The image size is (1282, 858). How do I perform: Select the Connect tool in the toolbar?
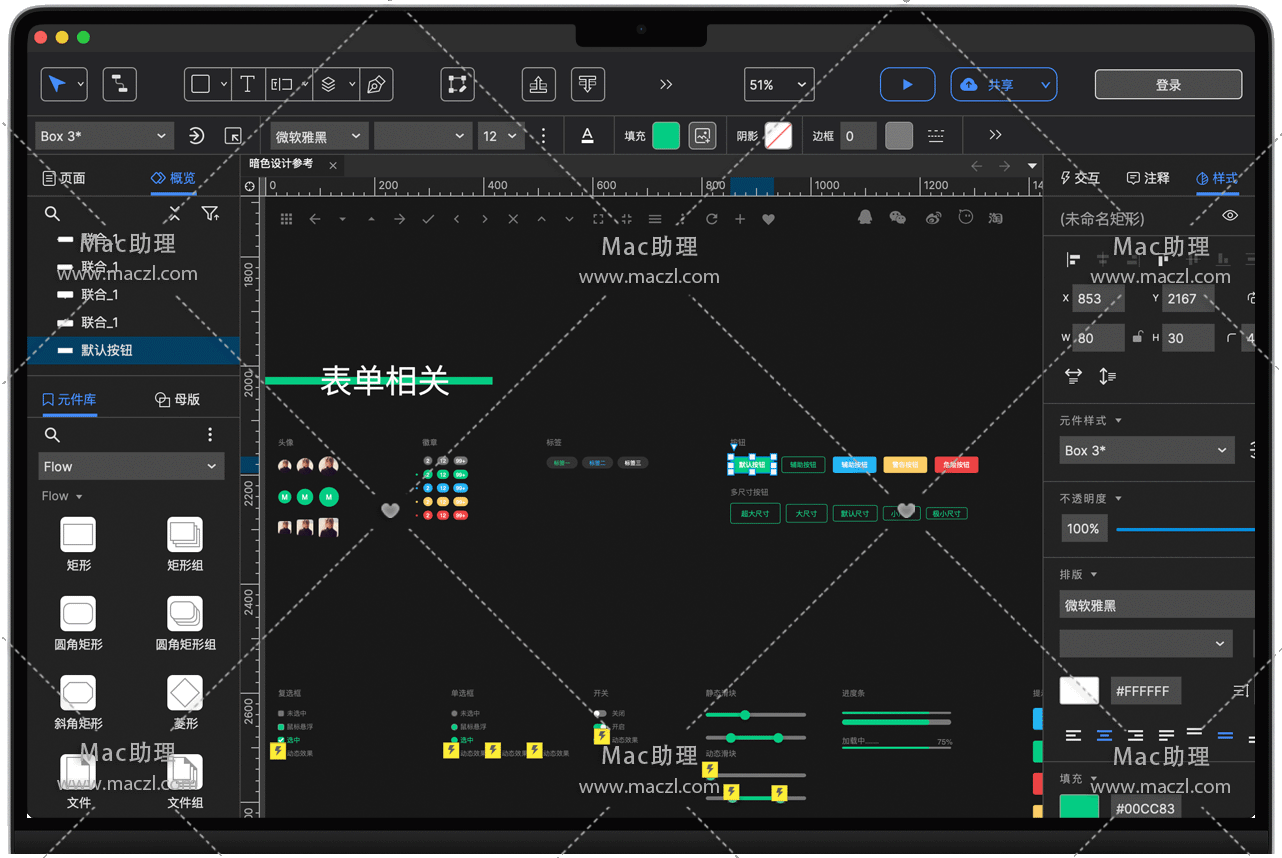(120, 85)
